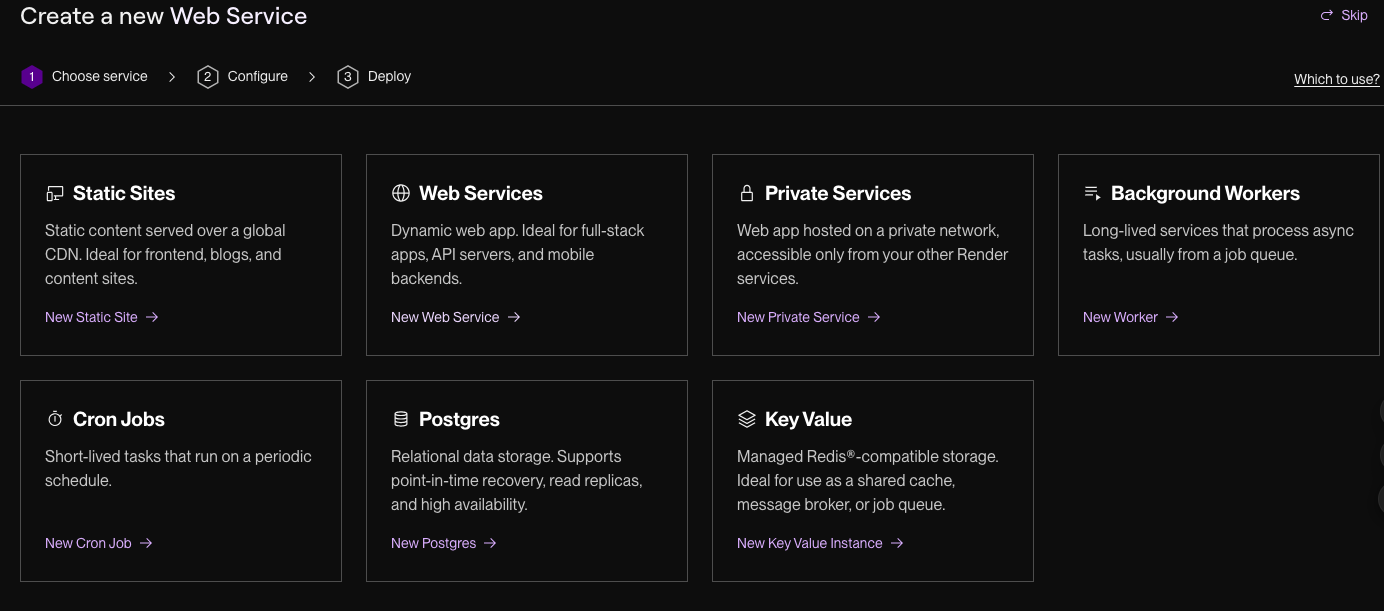The height and width of the screenshot is (611, 1384).
Task: Click the arrow beside New Key Value Instance
Action: pos(897,543)
